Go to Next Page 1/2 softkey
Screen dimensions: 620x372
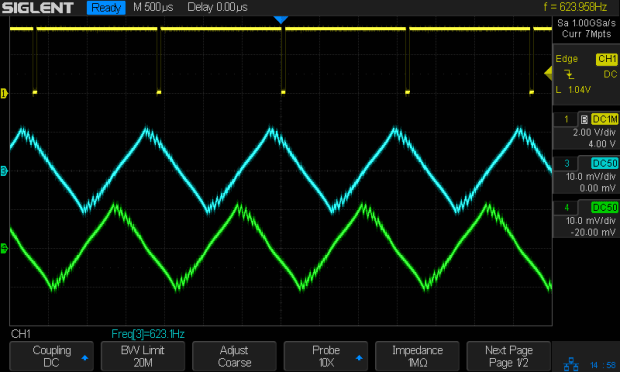508,356
